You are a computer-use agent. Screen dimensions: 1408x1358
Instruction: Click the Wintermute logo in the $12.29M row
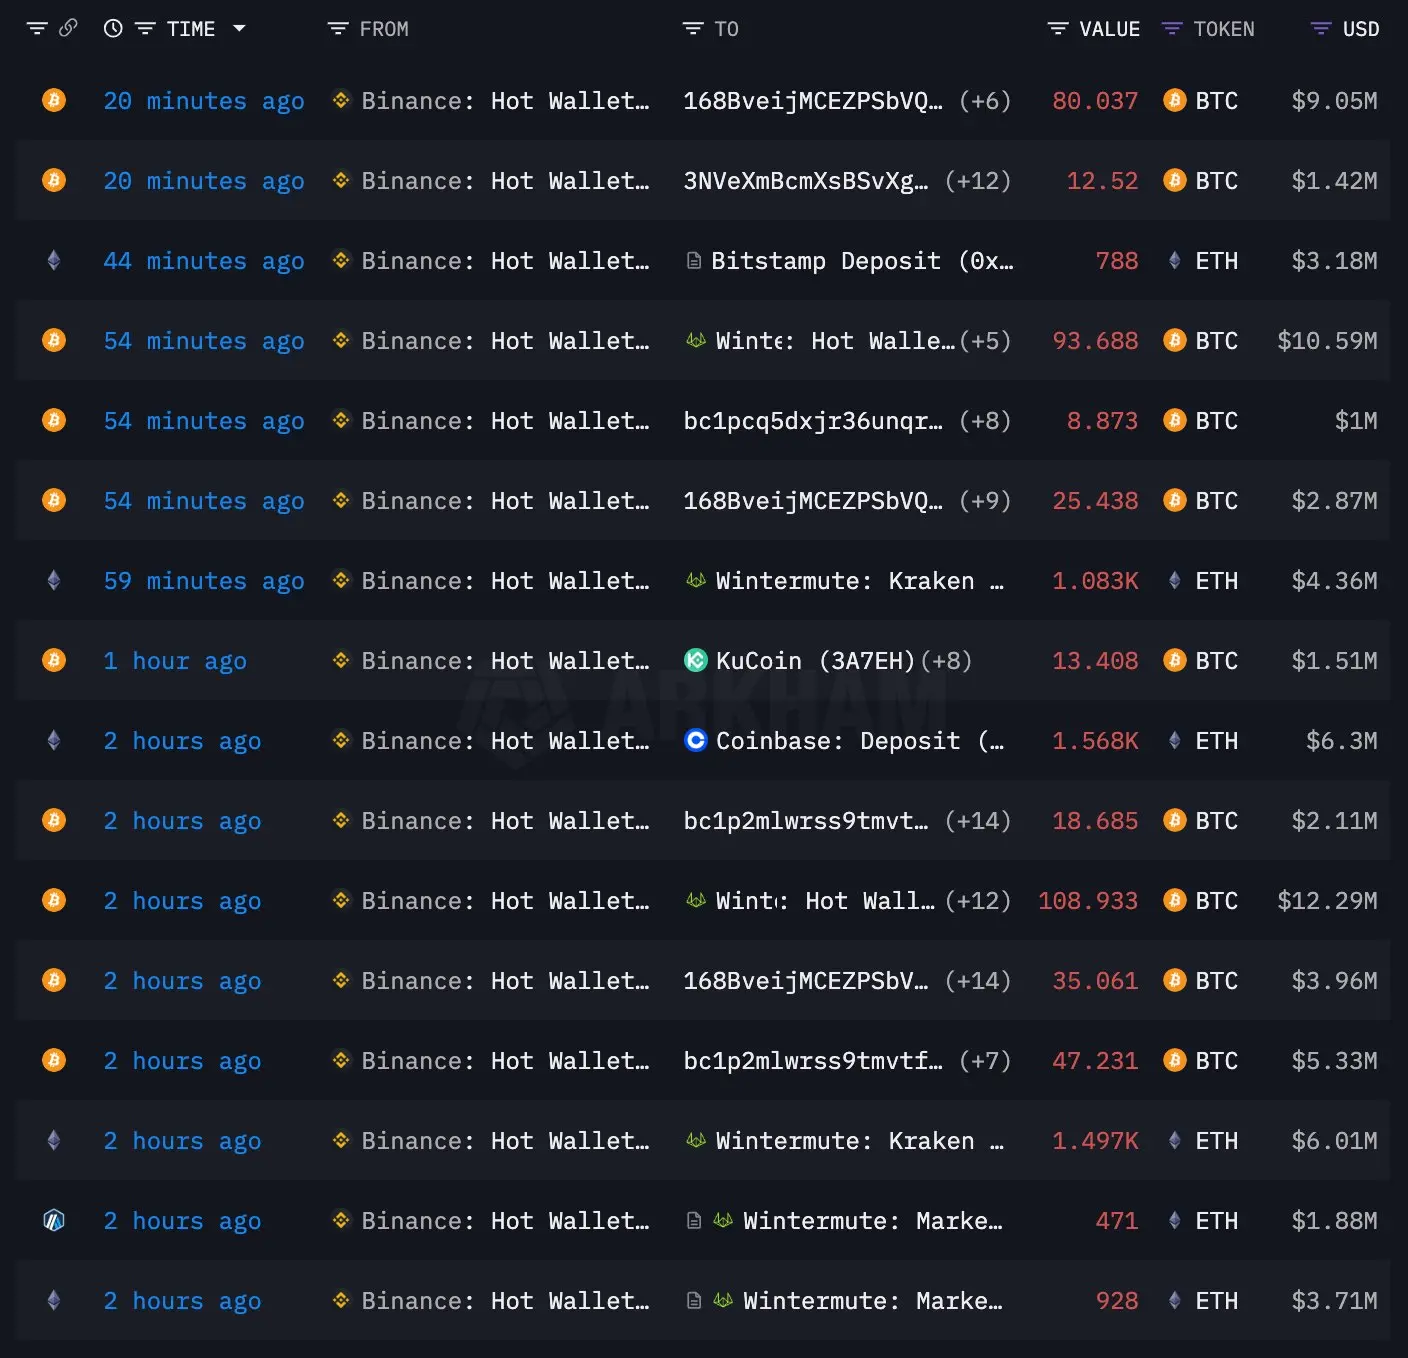click(x=696, y=900)
